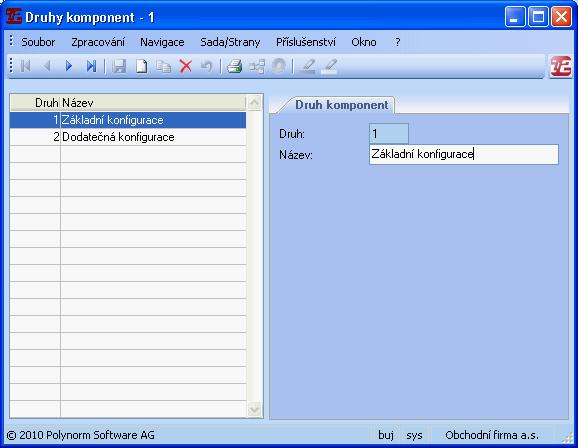Select the Dodatečná konfigurace row
Image resolution: width=578 pixels, height=448 pixels.
pos(128,137)
